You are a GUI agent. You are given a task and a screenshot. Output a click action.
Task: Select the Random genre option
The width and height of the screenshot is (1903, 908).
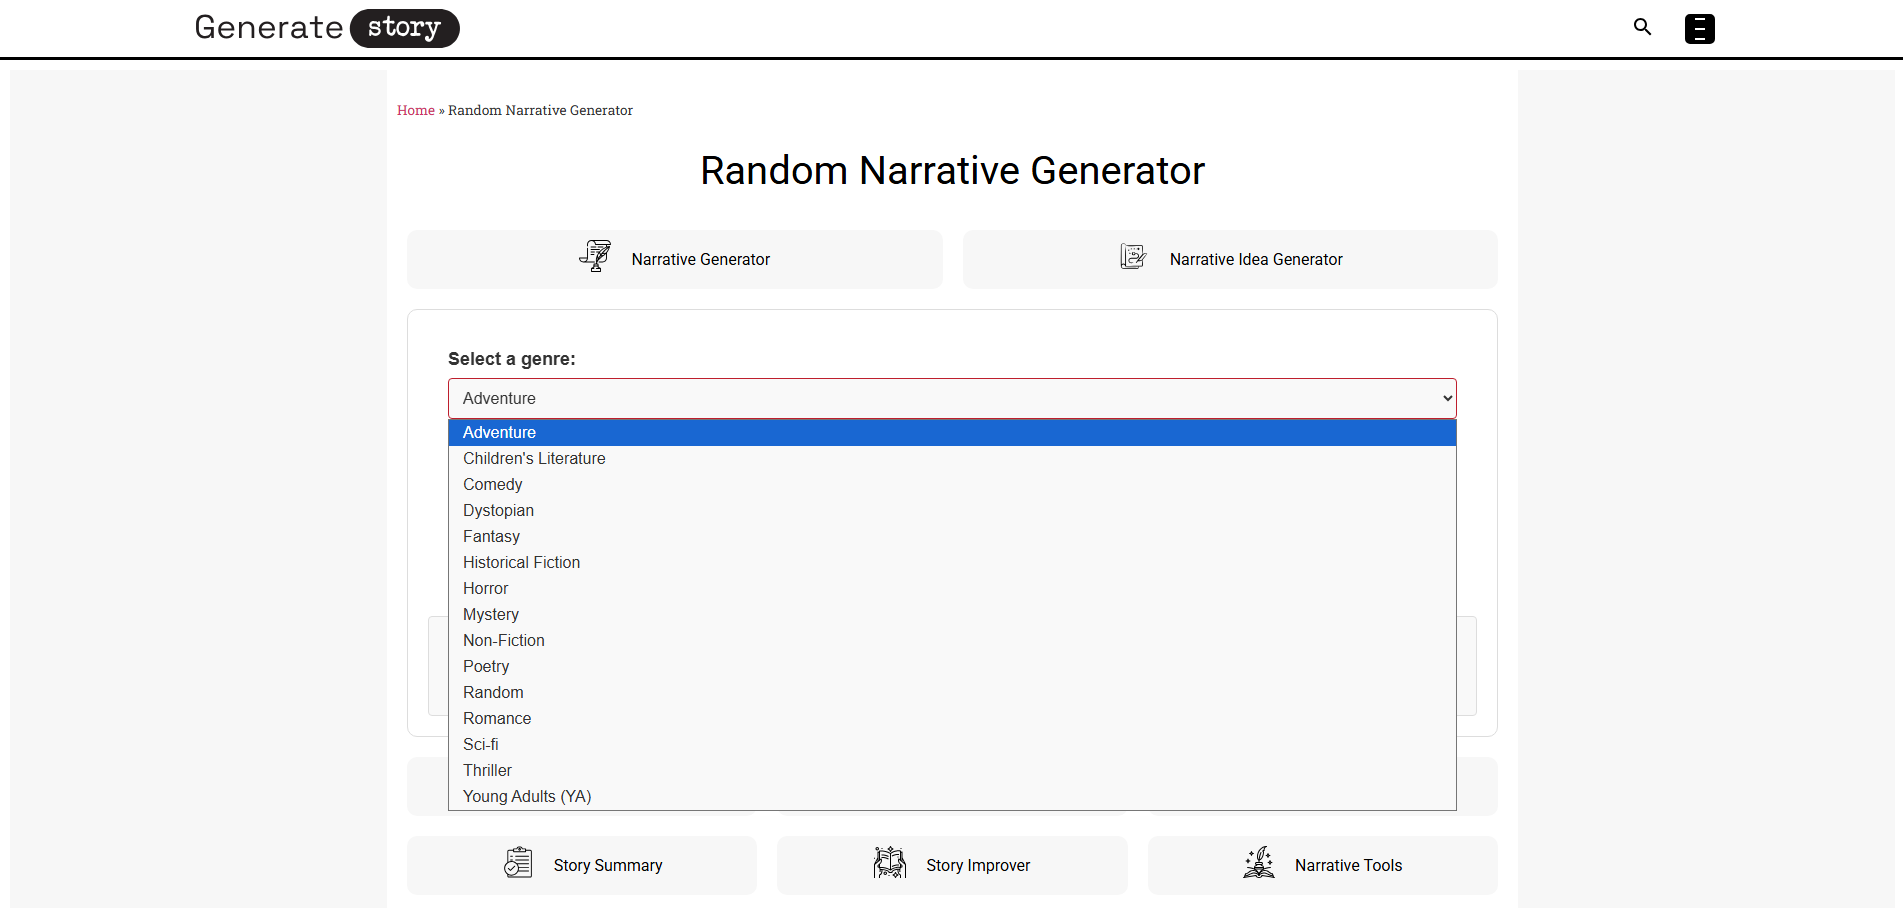coord(493,692)
